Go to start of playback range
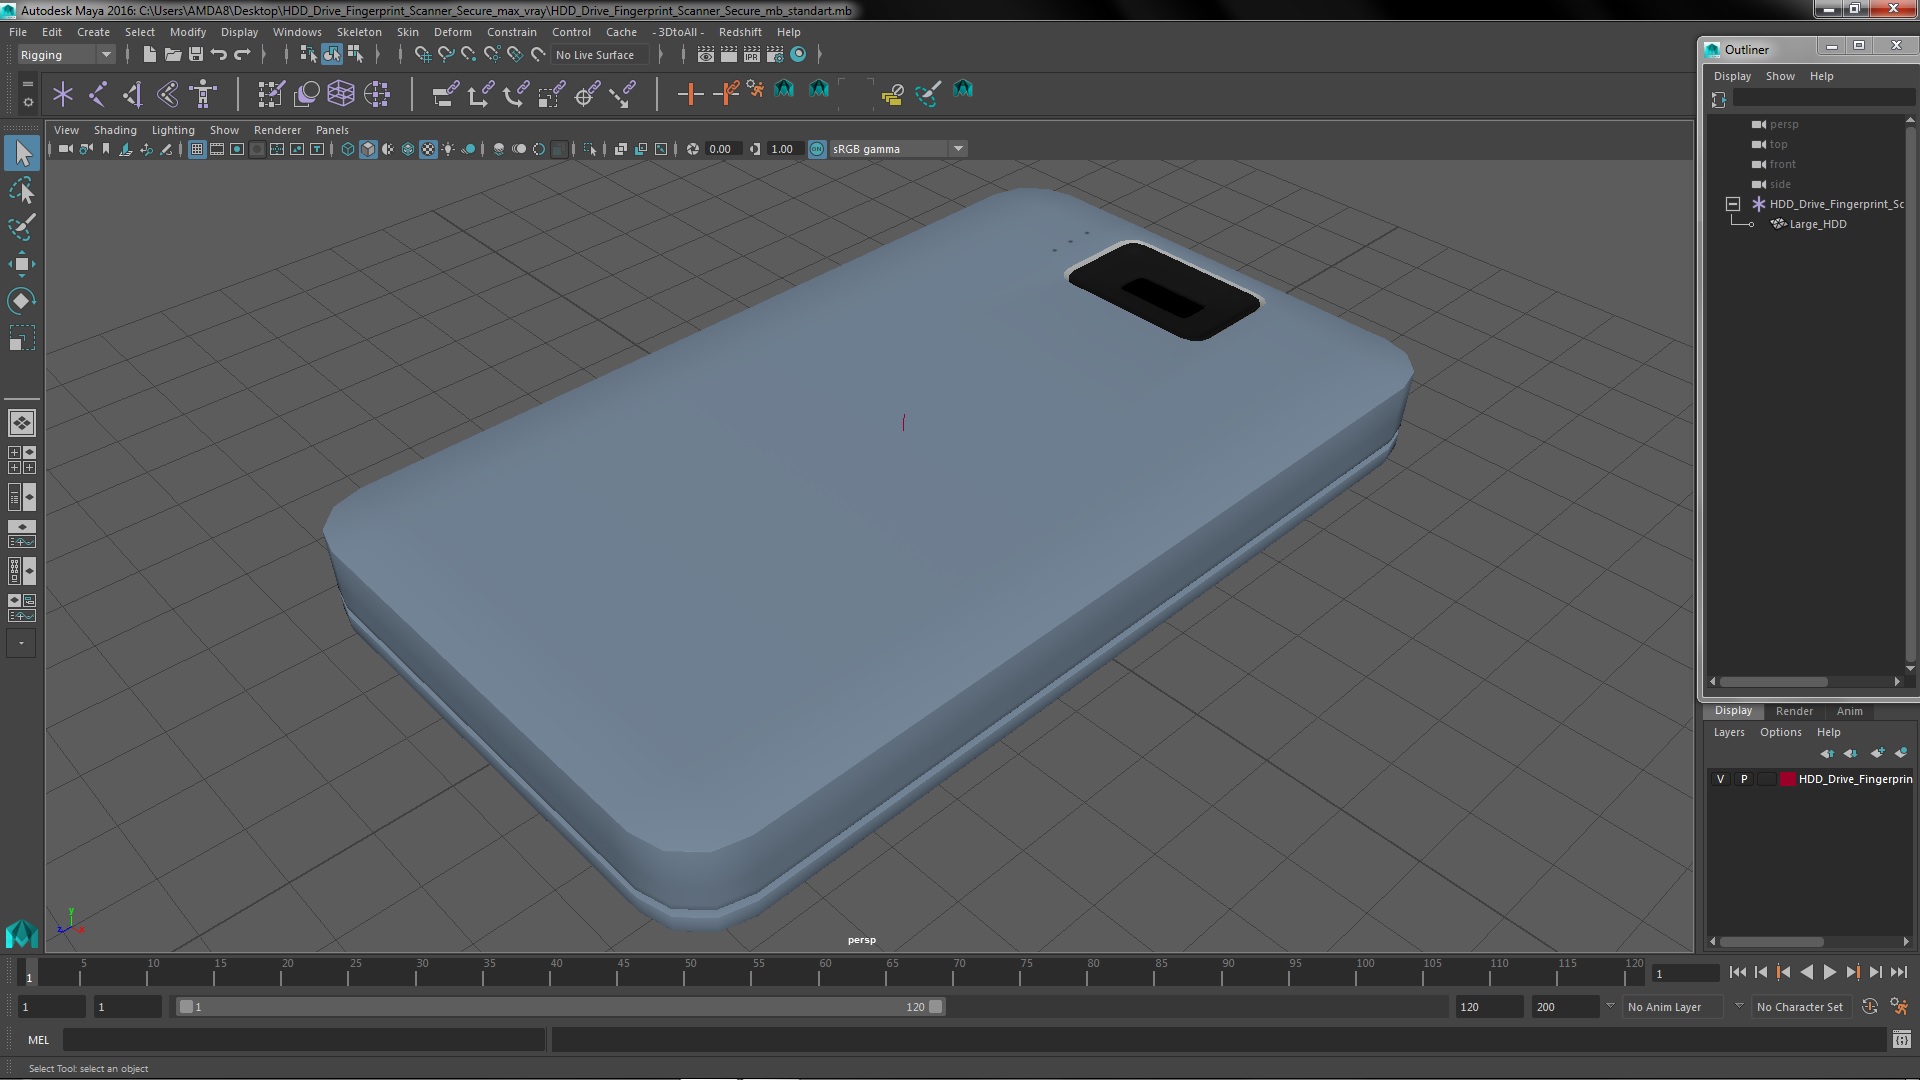The image size is (1920, 1080). [1737, 972]
